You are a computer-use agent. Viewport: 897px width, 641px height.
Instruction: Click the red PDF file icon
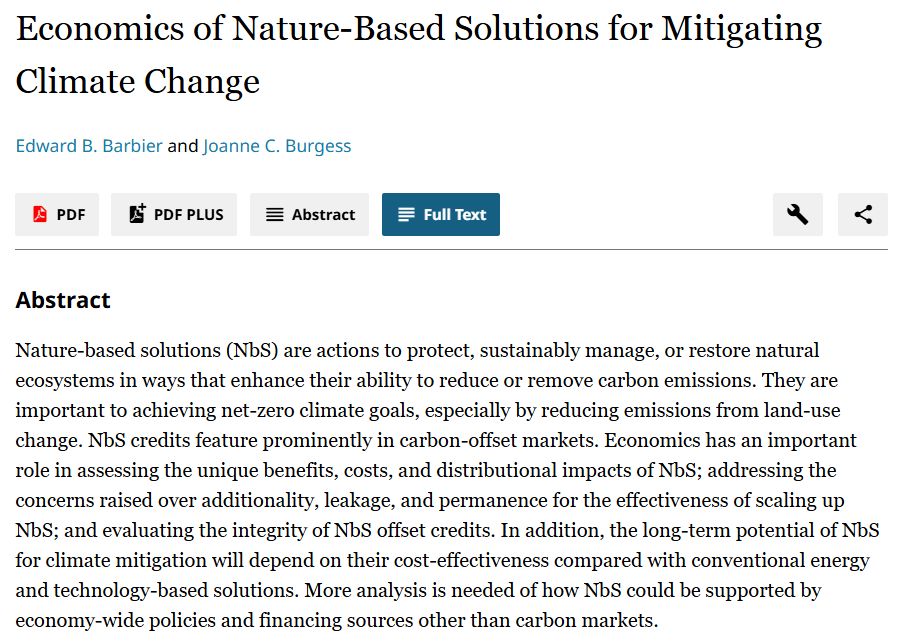[x=39, y=214]
